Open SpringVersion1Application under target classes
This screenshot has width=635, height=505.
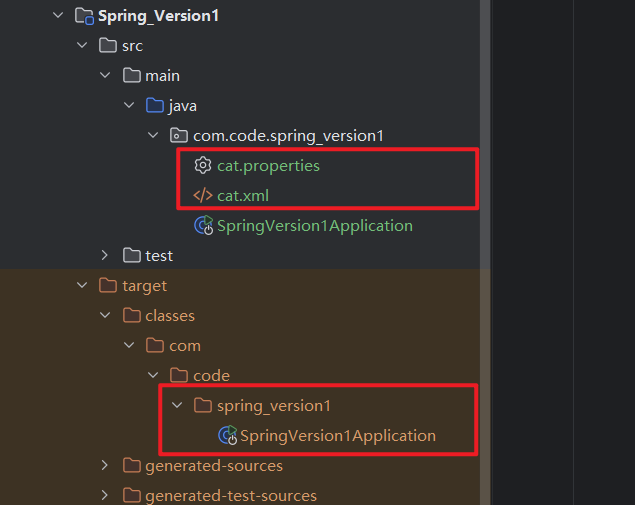[338, 436]
